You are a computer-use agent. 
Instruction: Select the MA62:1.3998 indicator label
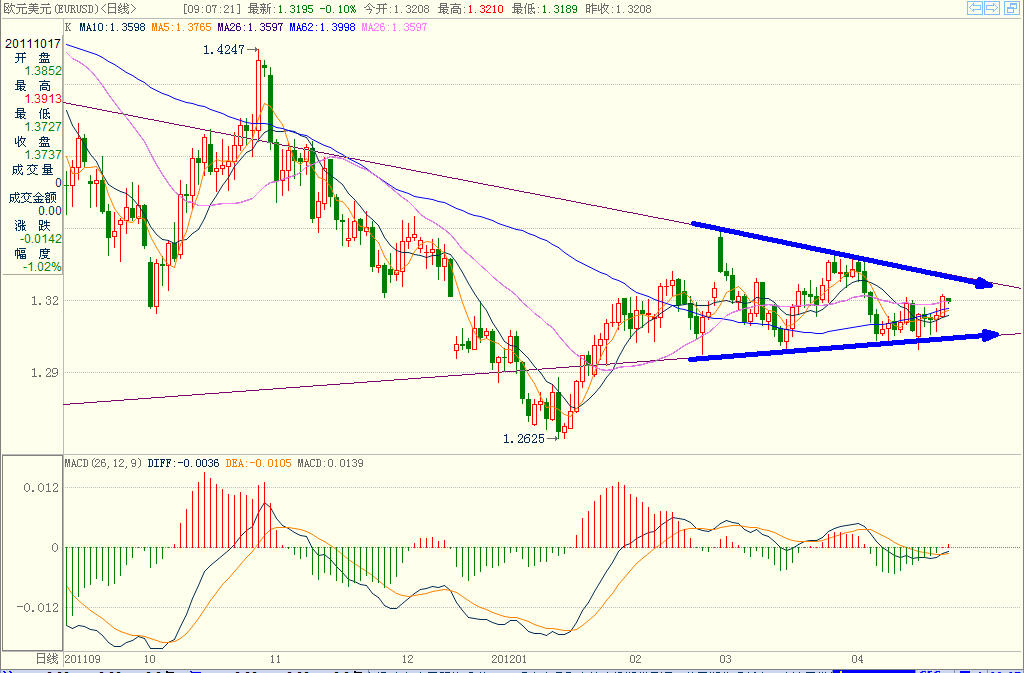pos(323,27)
